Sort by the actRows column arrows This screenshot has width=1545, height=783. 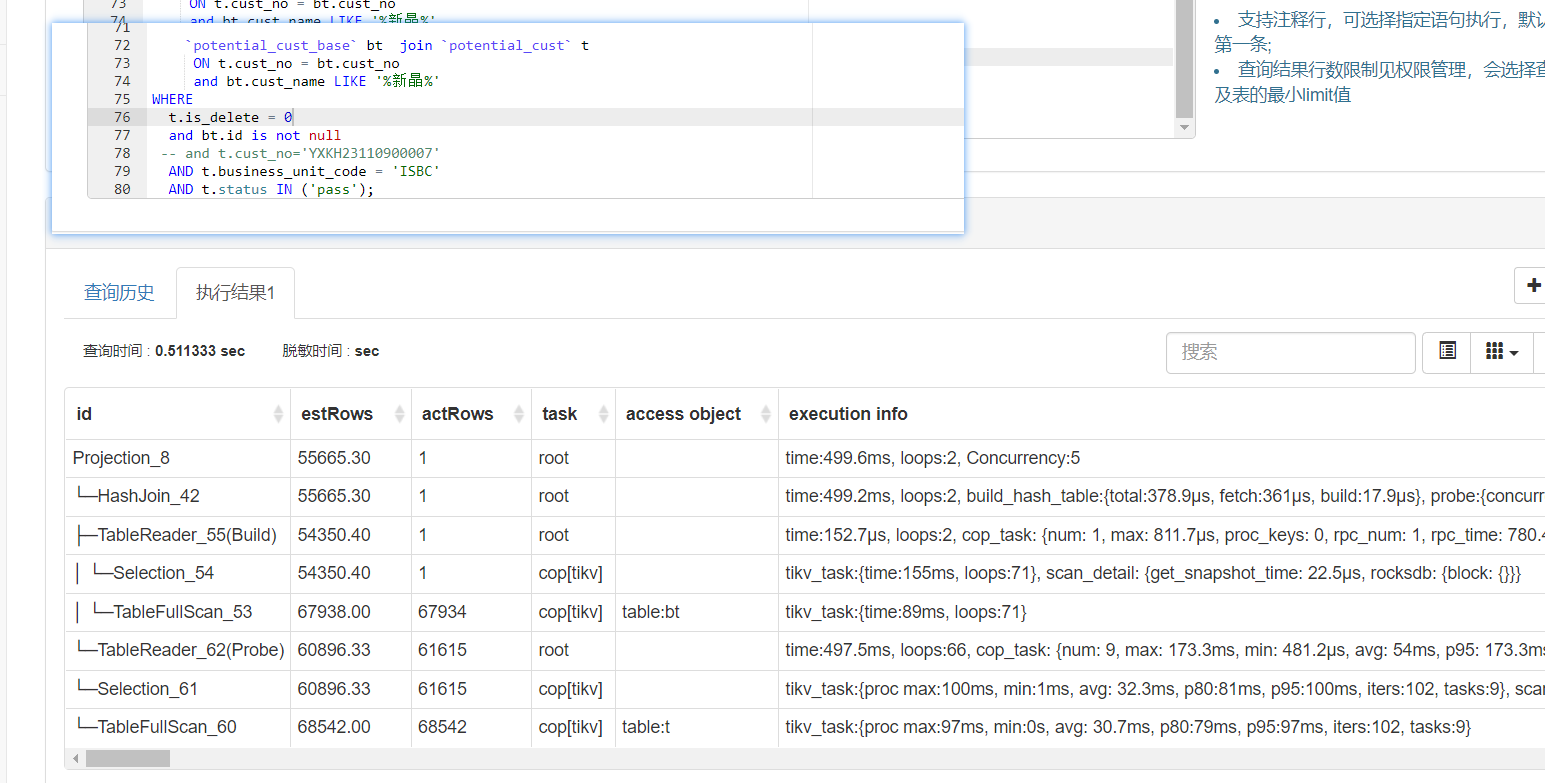[519, 414]
